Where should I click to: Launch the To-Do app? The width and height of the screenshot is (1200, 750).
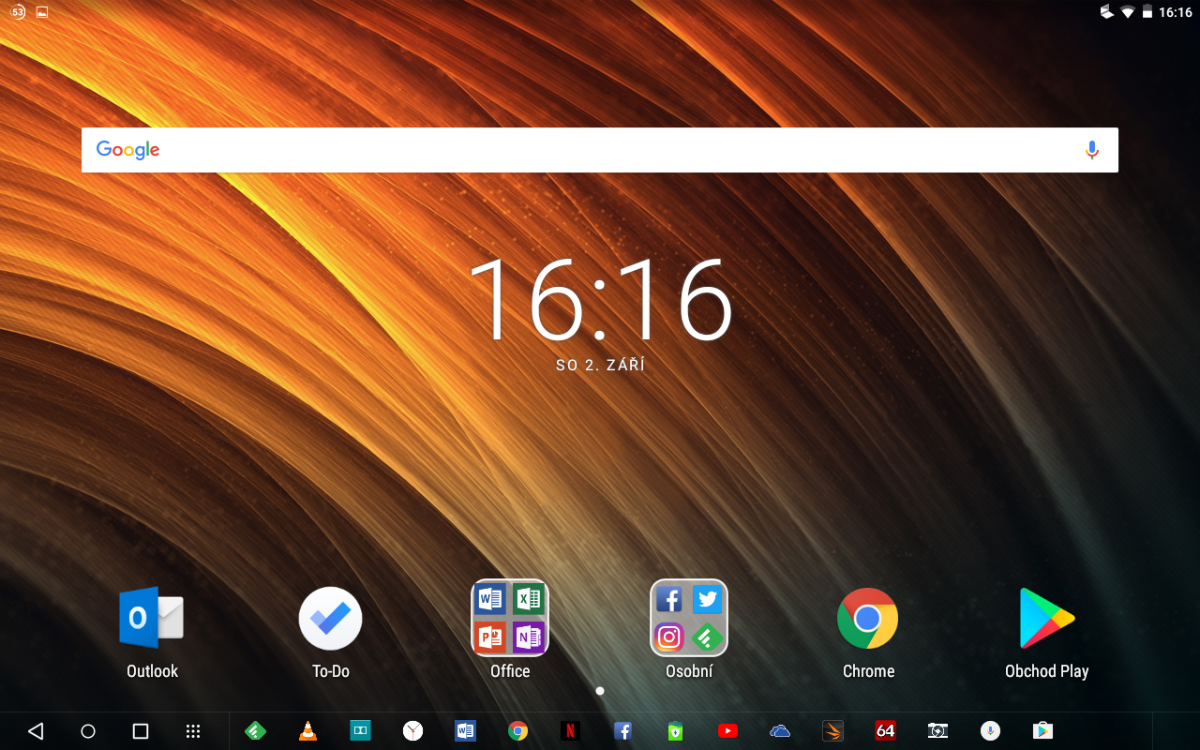(330, 619)
